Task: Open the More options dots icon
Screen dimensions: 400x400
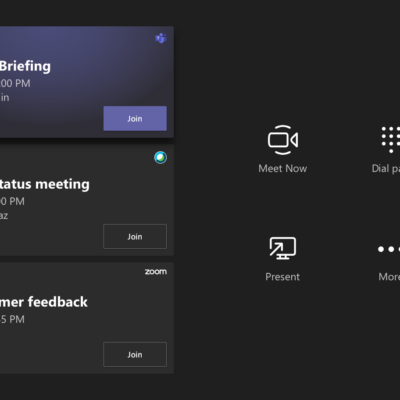Action: (389, 249)
